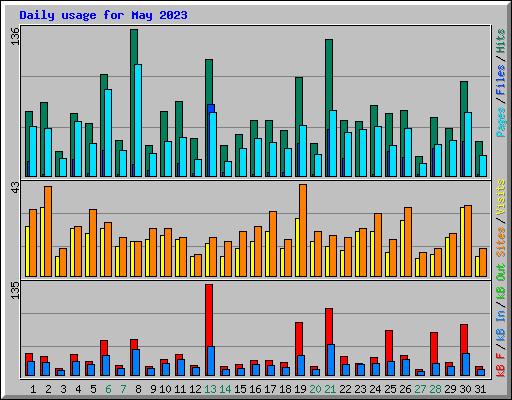512x400 pixels.
Task: Click the green weekend day "28" label
Action: (435, 389)
